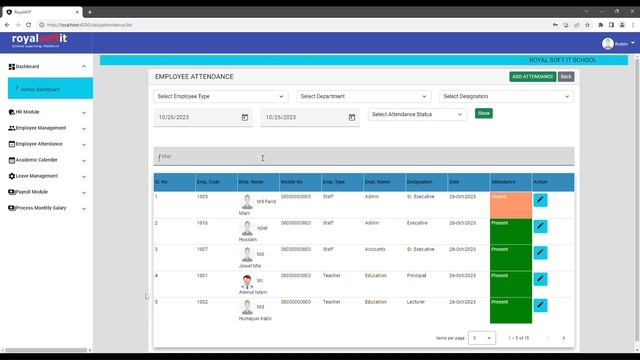This screenshot has height=360, width=640.
Task: Open the browser extensions puzzle icon
Action: pyautogui.click(x=600, y=25)
